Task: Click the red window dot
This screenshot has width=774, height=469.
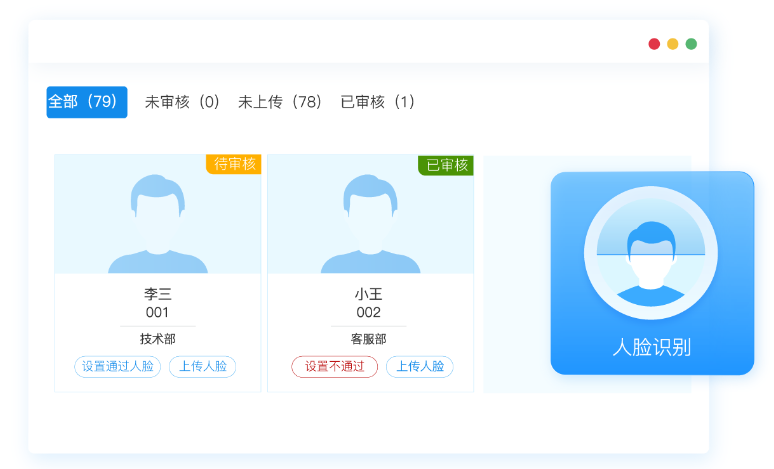Action: click(x=654, y=44)
